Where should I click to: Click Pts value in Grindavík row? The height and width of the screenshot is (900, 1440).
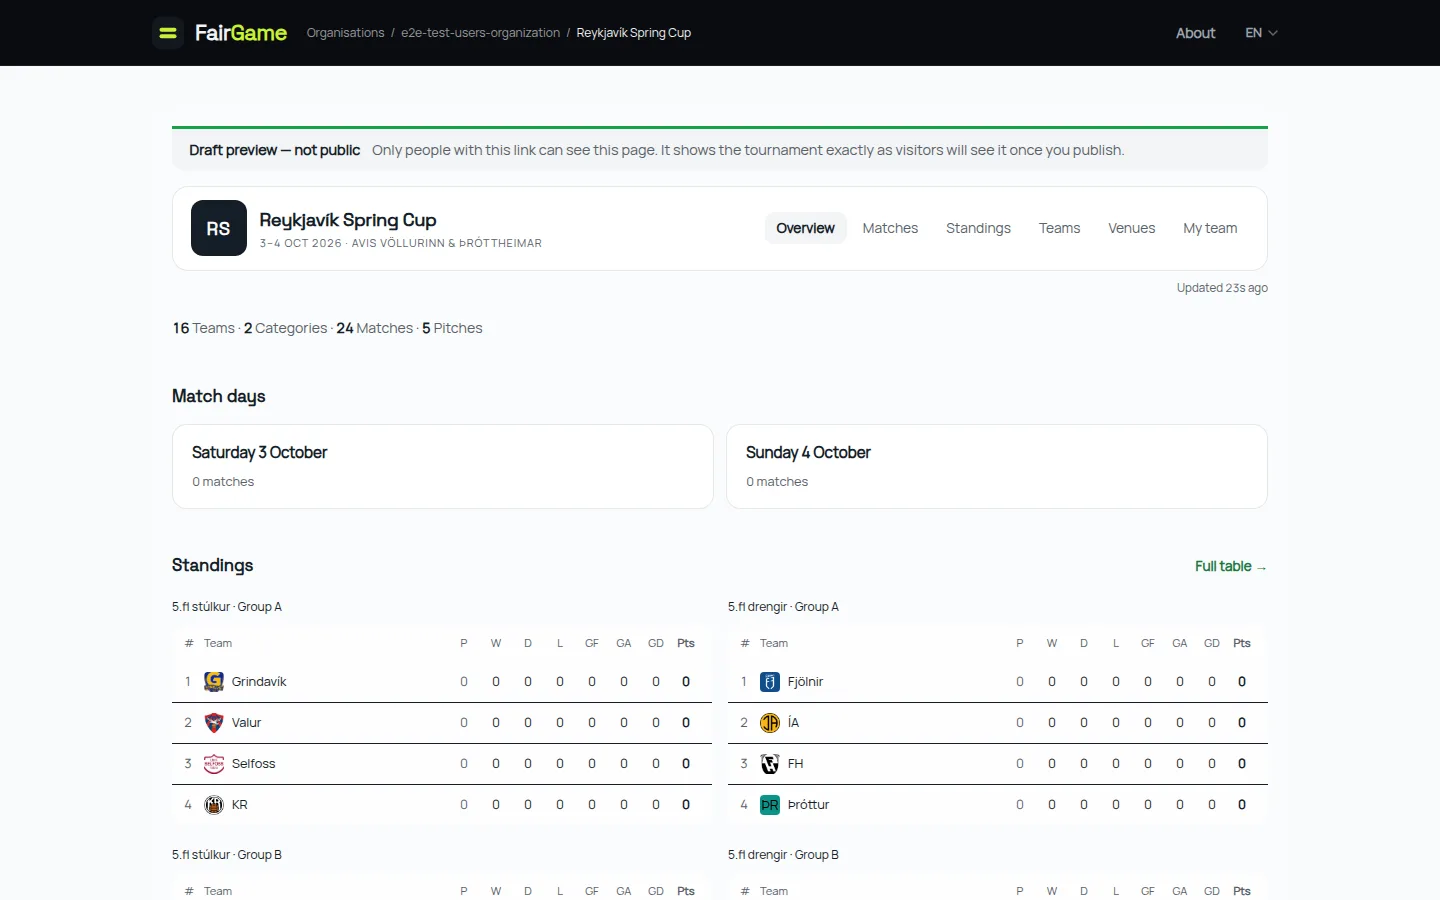click(686, 682)
